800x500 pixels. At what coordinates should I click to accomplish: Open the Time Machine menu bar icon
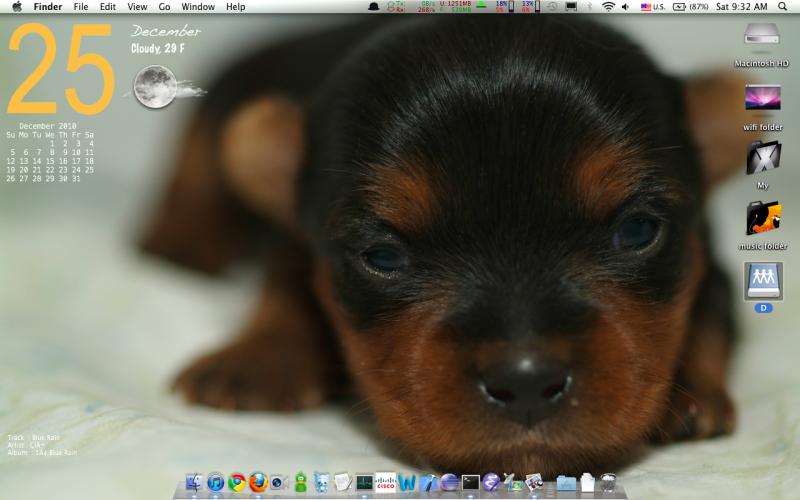(x=553, y=7)
